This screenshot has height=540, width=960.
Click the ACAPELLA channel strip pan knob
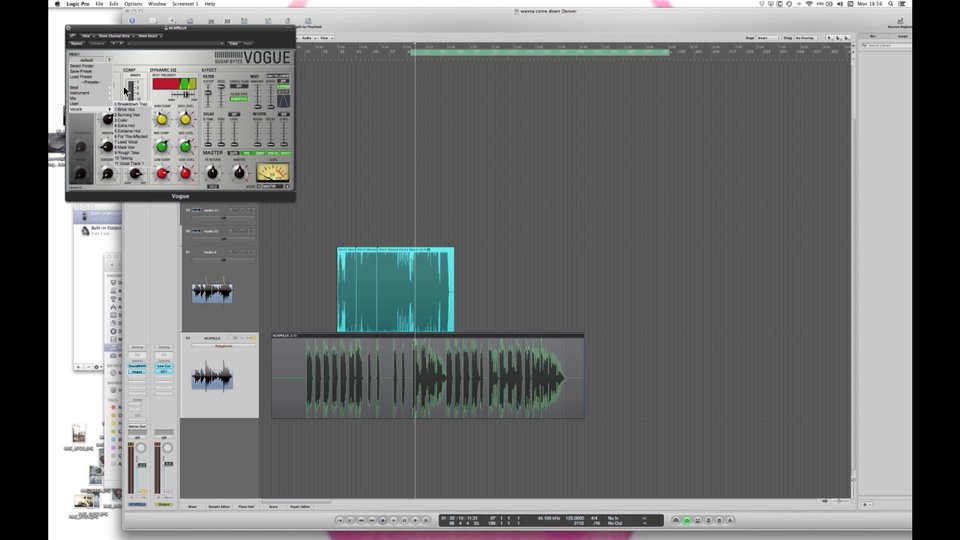pyautogui.click(x=141, y=448)
